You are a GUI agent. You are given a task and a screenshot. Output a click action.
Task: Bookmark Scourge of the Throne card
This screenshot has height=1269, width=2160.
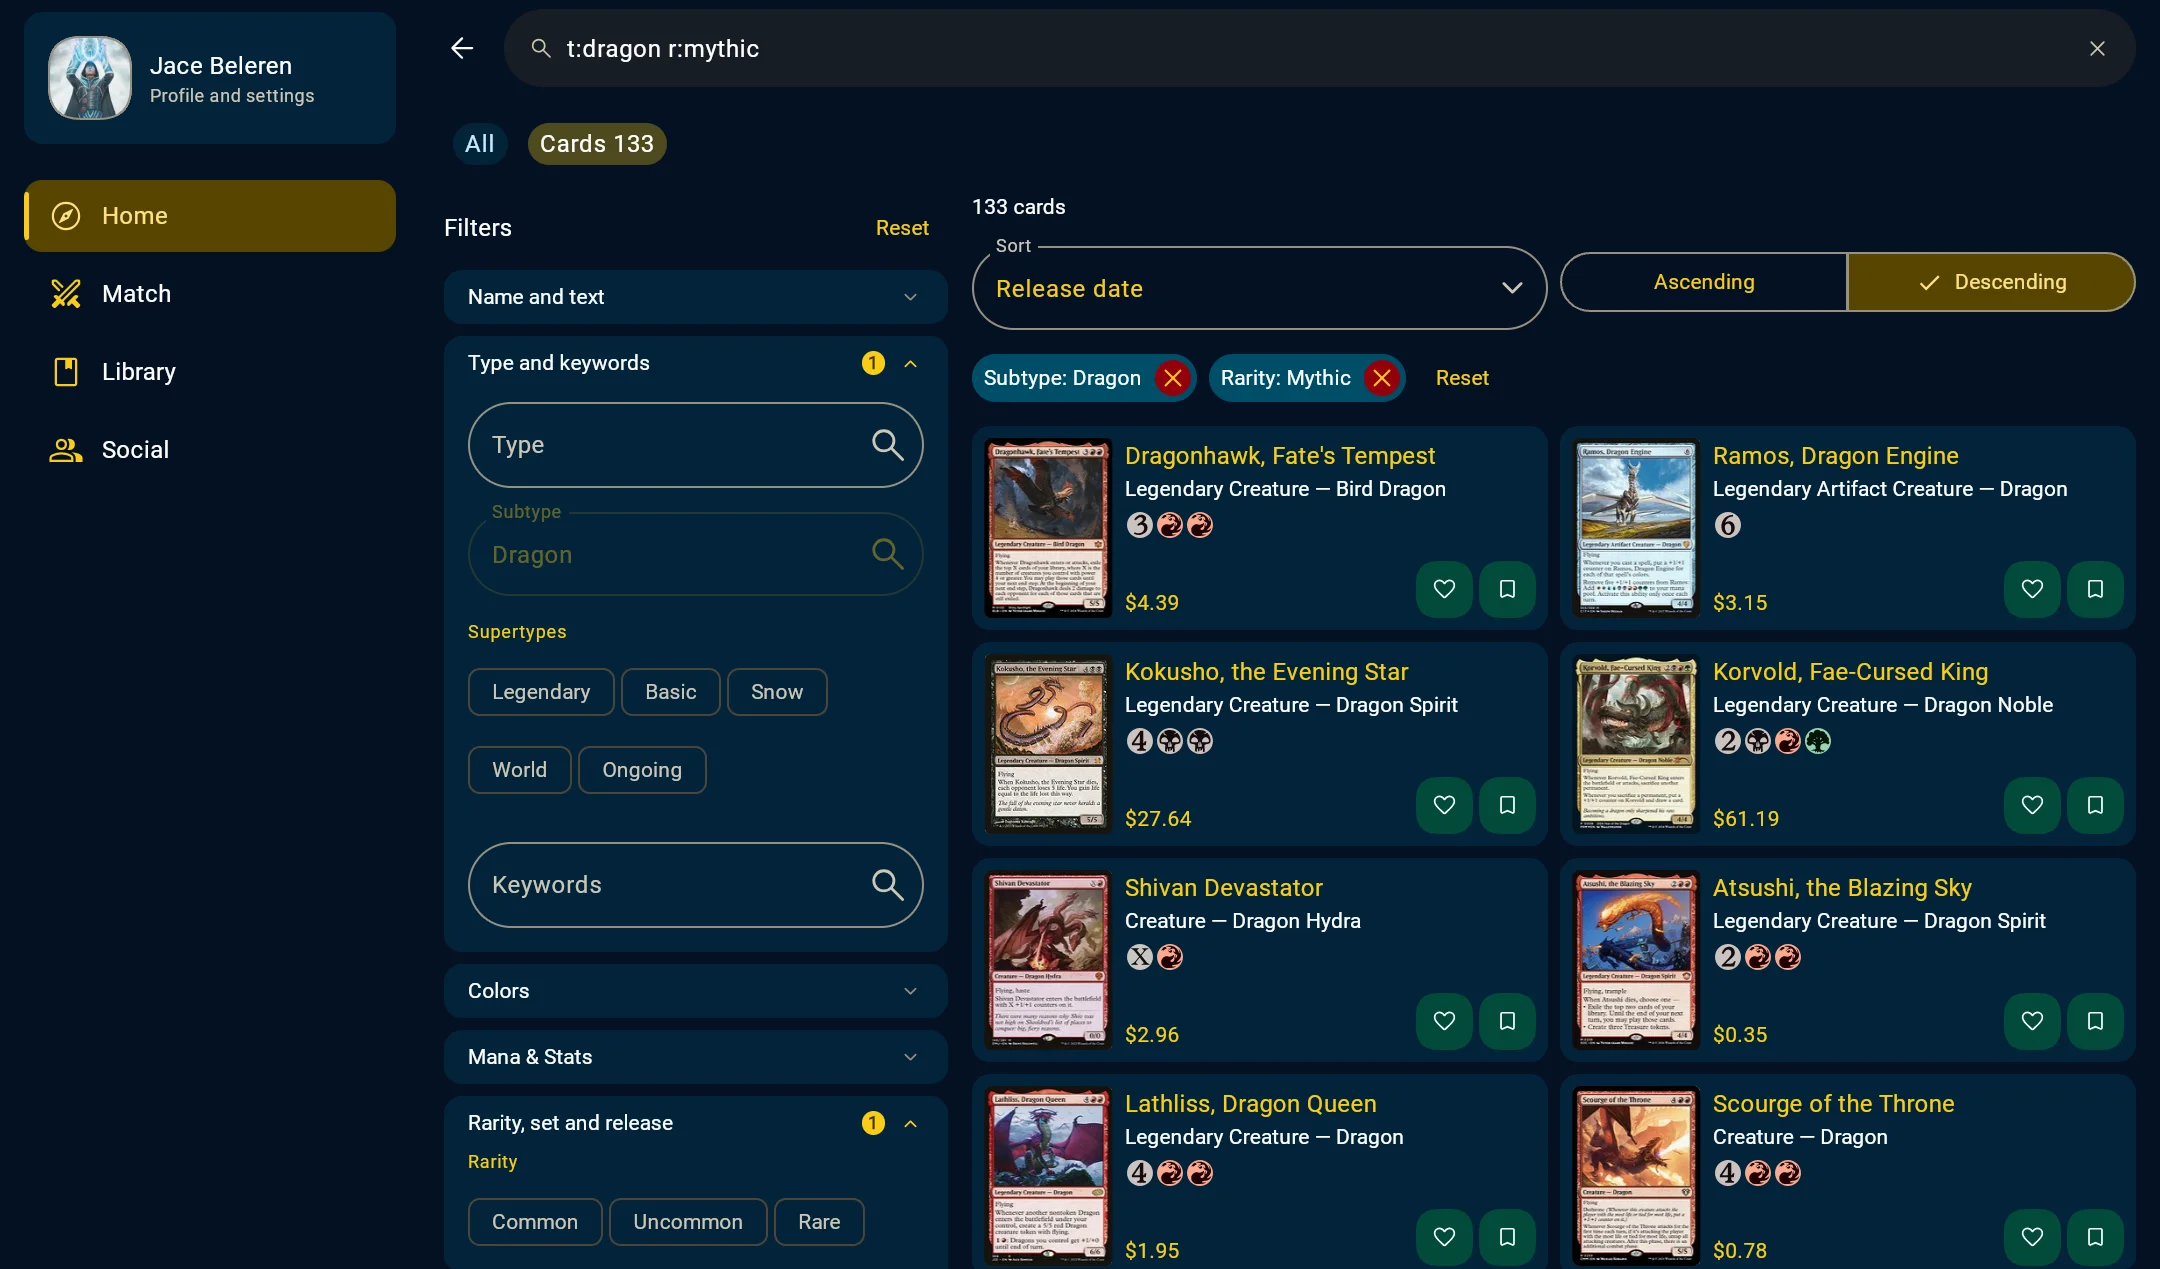click(x=2095, y=1237)
